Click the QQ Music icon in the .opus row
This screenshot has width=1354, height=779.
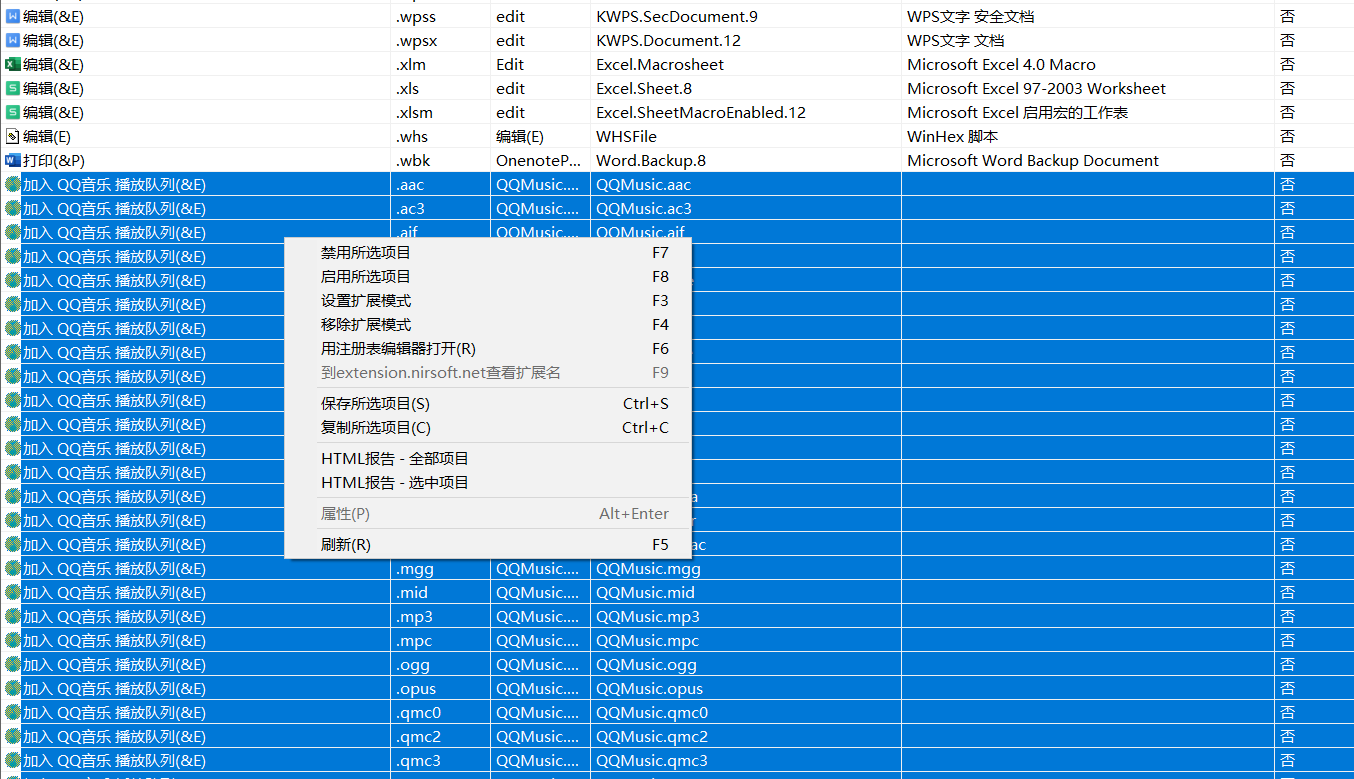pos(12,688)
